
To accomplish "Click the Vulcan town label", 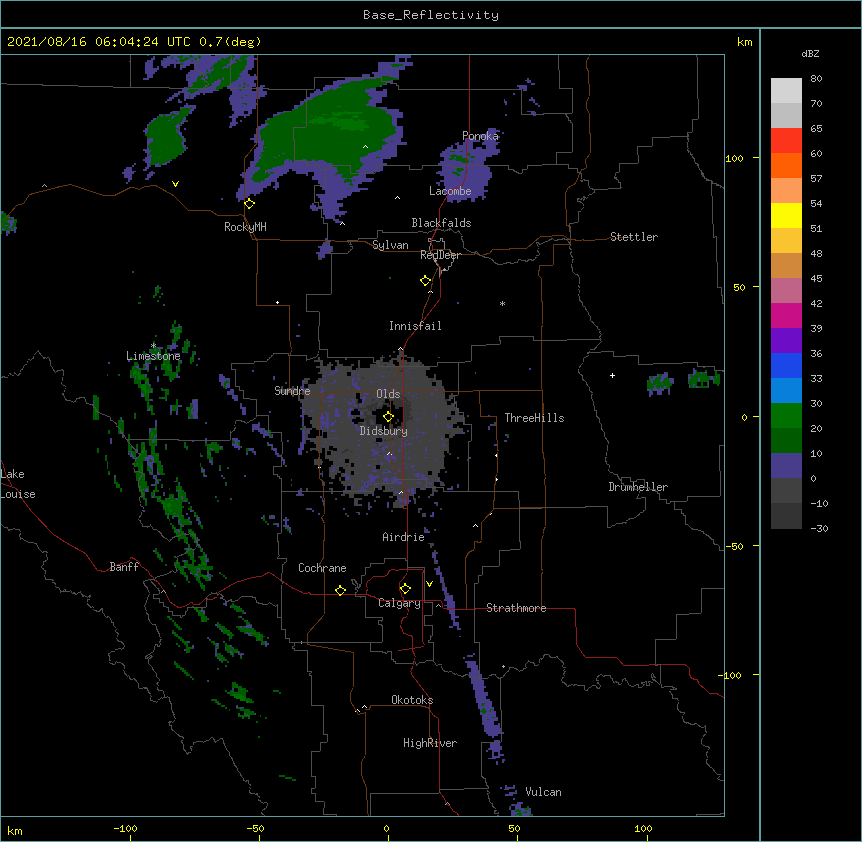I will [x=543, y=792].
